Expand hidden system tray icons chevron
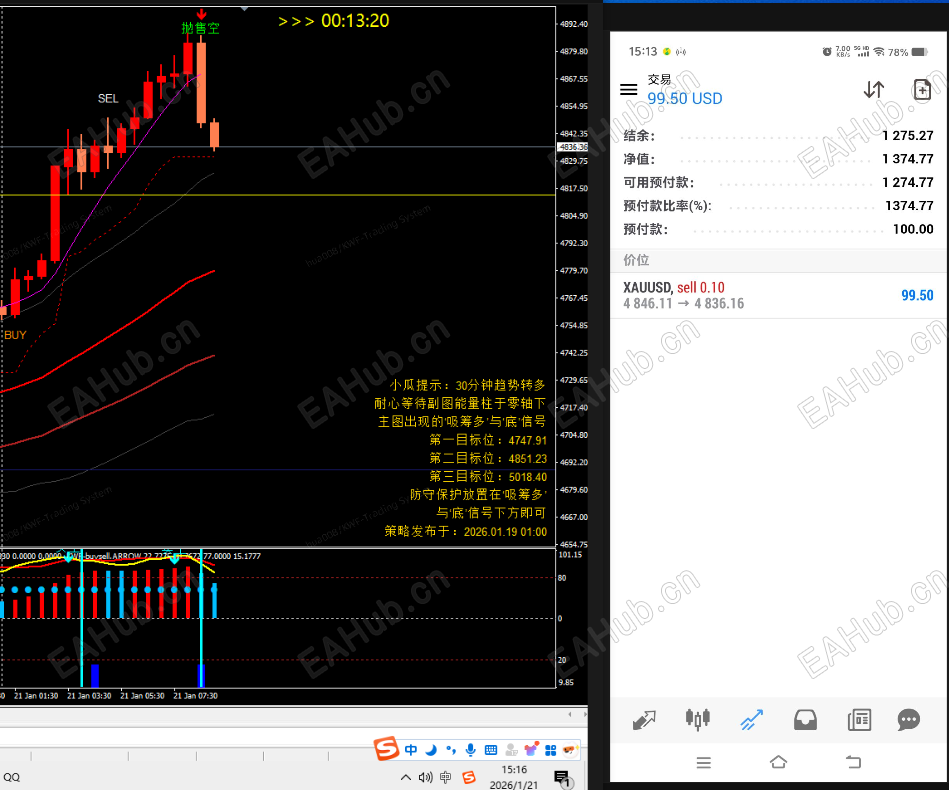Image resolution: width=949 pixels, height=790 pixels. coord(406,777)
